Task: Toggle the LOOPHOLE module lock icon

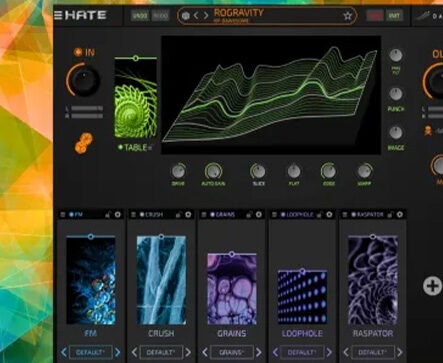Action: coord(320,215)
